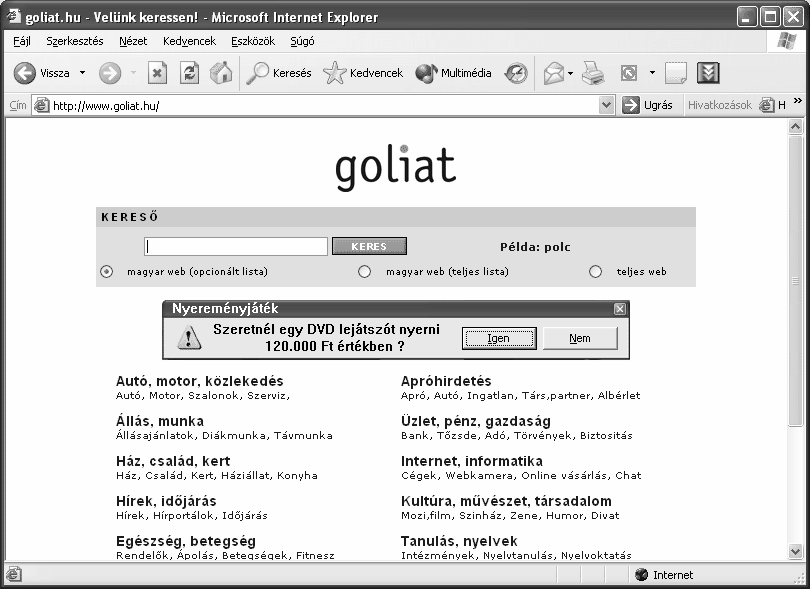Open the address bar dropdown list
The height and width of the screenshot is (589, 810).
pyautogui.click(x=606, y=105)
